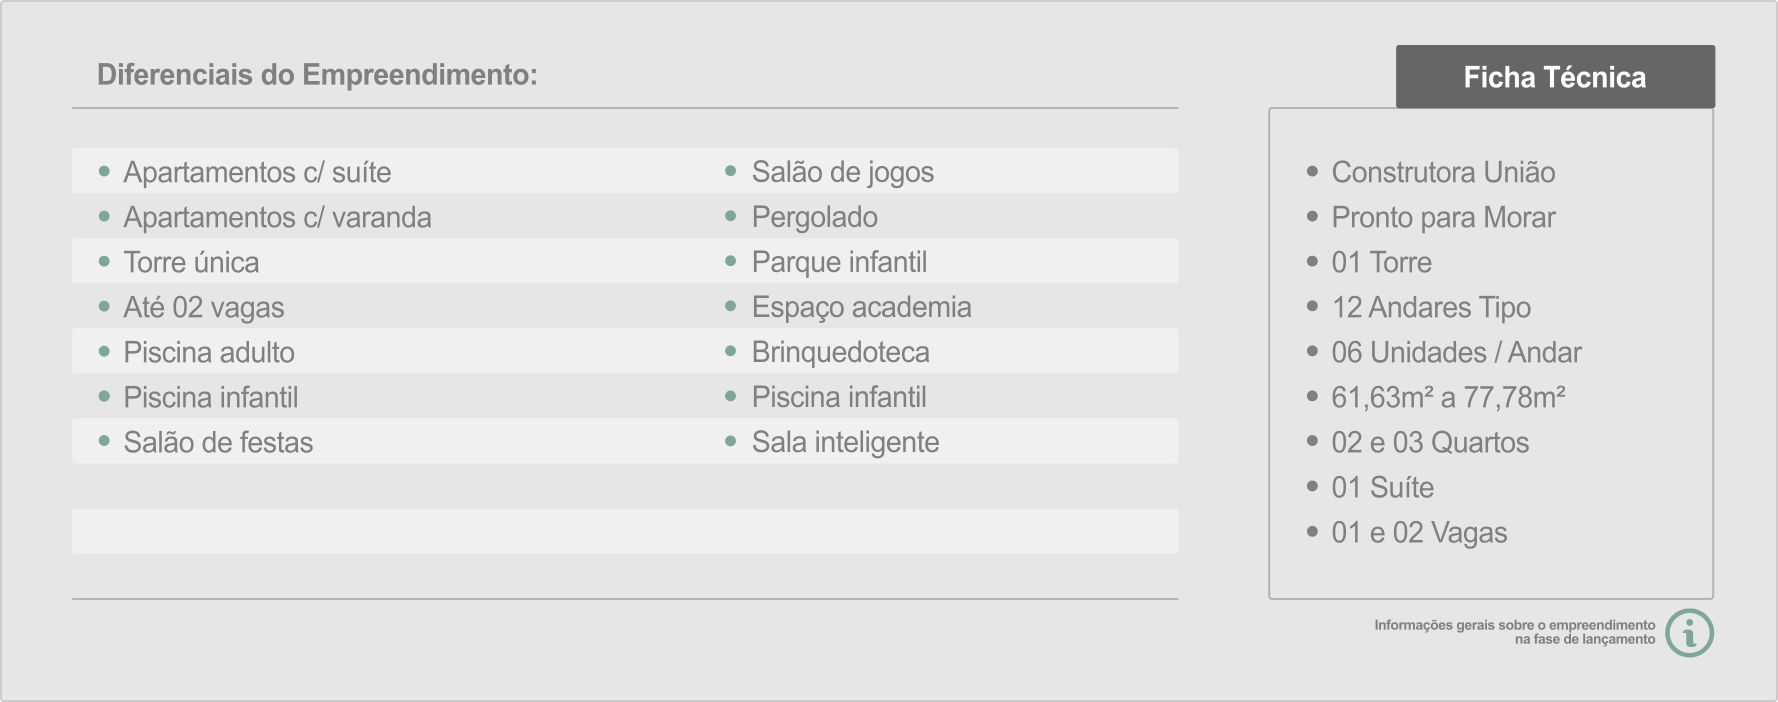This screenshot has width=1778, height=702.
Task: Select the 61,63m² a 77,78m² line
Action: (x=1448, y=397)
